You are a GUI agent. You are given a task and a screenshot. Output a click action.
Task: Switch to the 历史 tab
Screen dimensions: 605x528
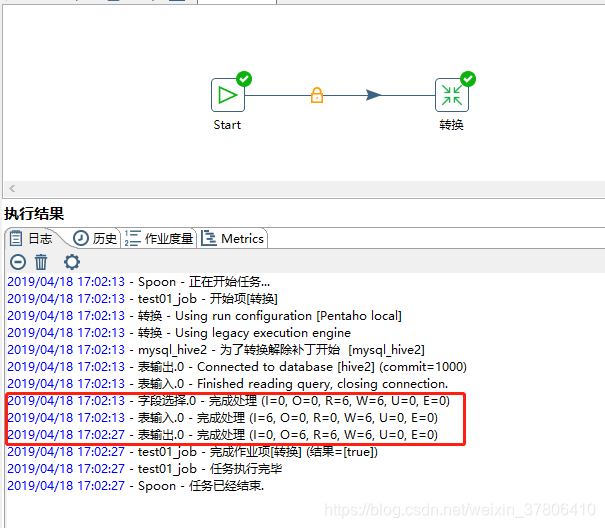pyautogui.click(x=95, y=239)
